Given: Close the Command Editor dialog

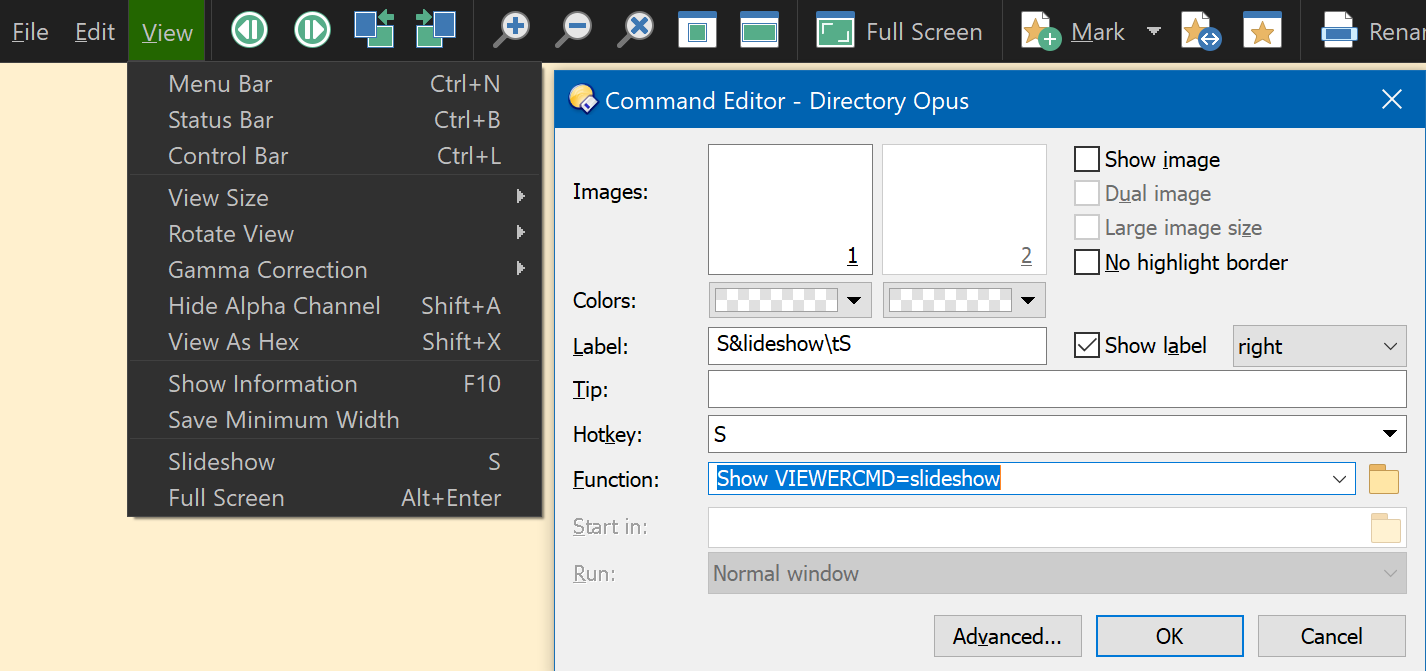Looking at the screenshot, I should 1391,99.
